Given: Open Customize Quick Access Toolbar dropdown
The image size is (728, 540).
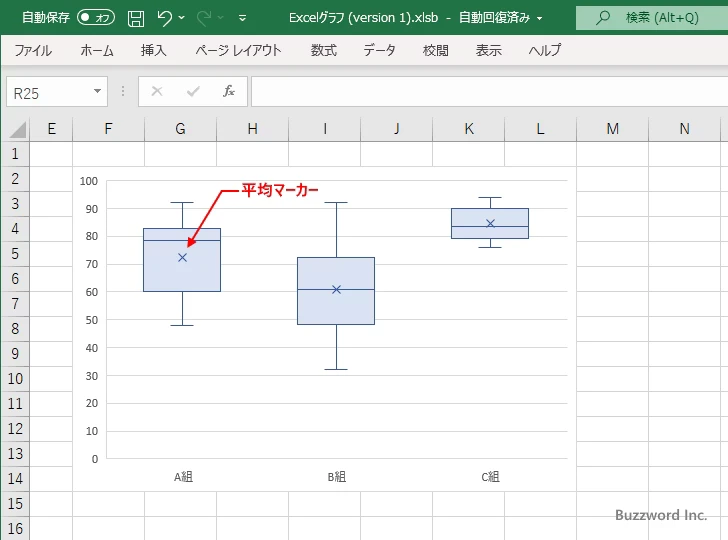Looking at the screenshot, I should tap(246, 18).
